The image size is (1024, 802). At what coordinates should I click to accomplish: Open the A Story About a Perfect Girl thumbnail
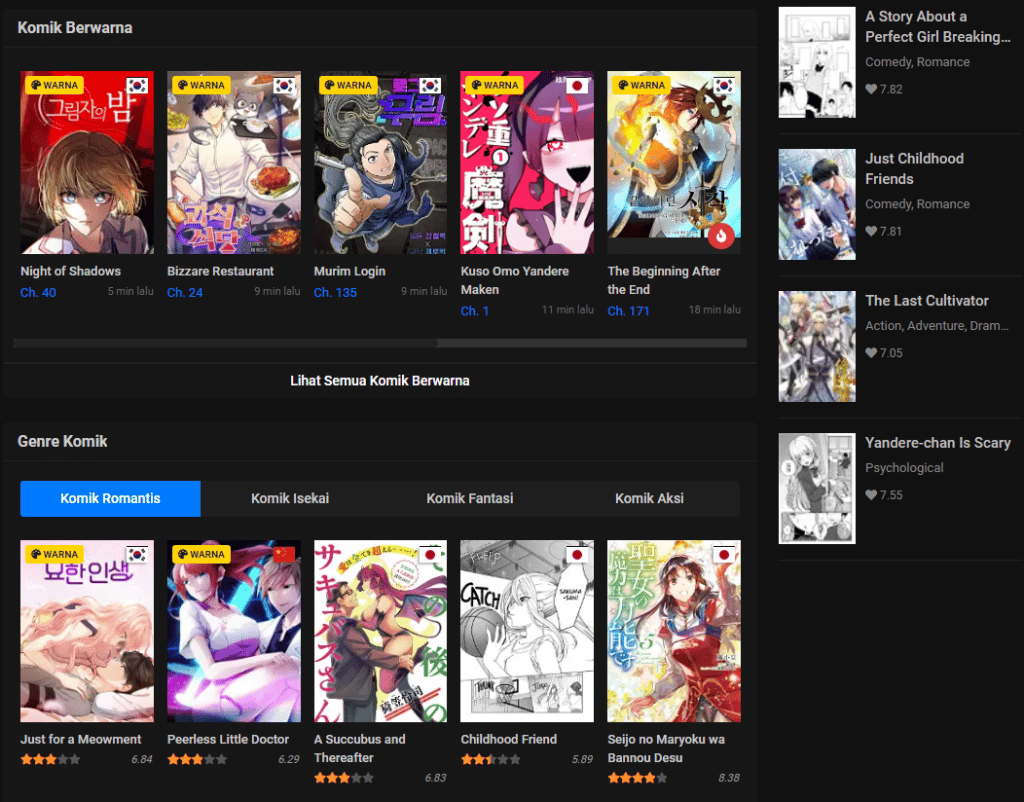817,62
